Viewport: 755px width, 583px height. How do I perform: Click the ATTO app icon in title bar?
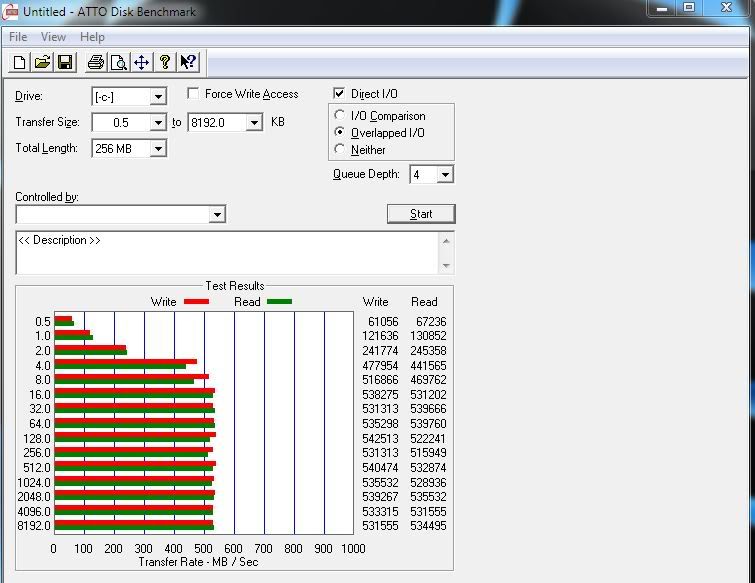tap(10, 12)
